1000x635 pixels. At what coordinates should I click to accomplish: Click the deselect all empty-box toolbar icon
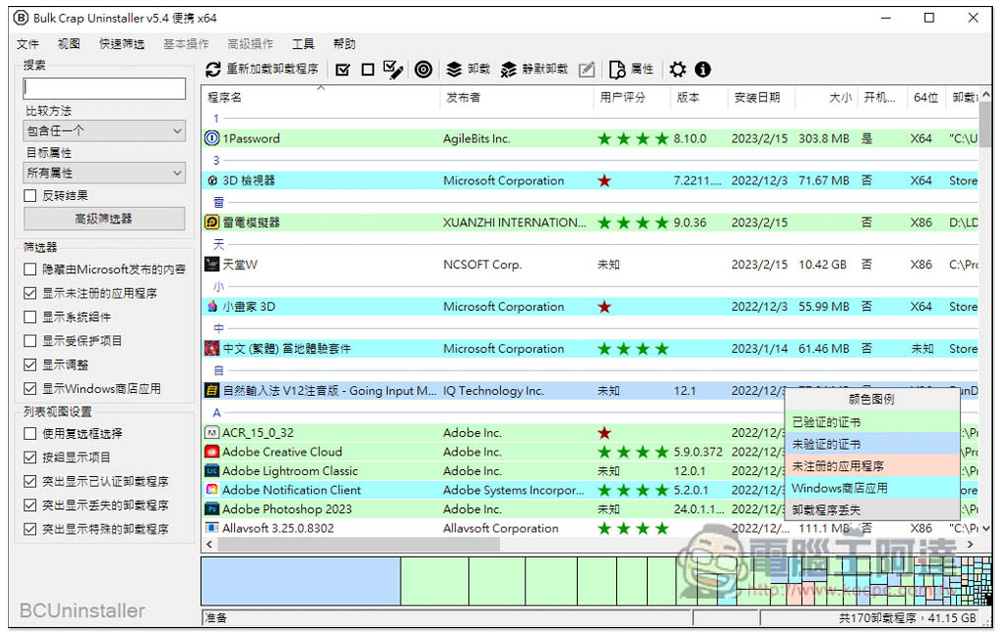point(367,69)
